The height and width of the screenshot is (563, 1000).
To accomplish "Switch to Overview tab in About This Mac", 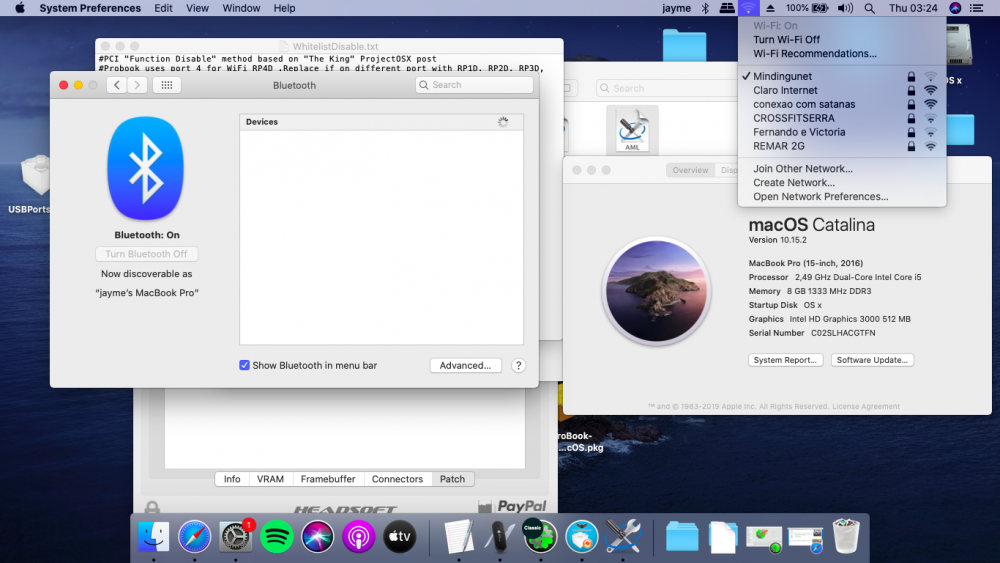I will 690,170.
